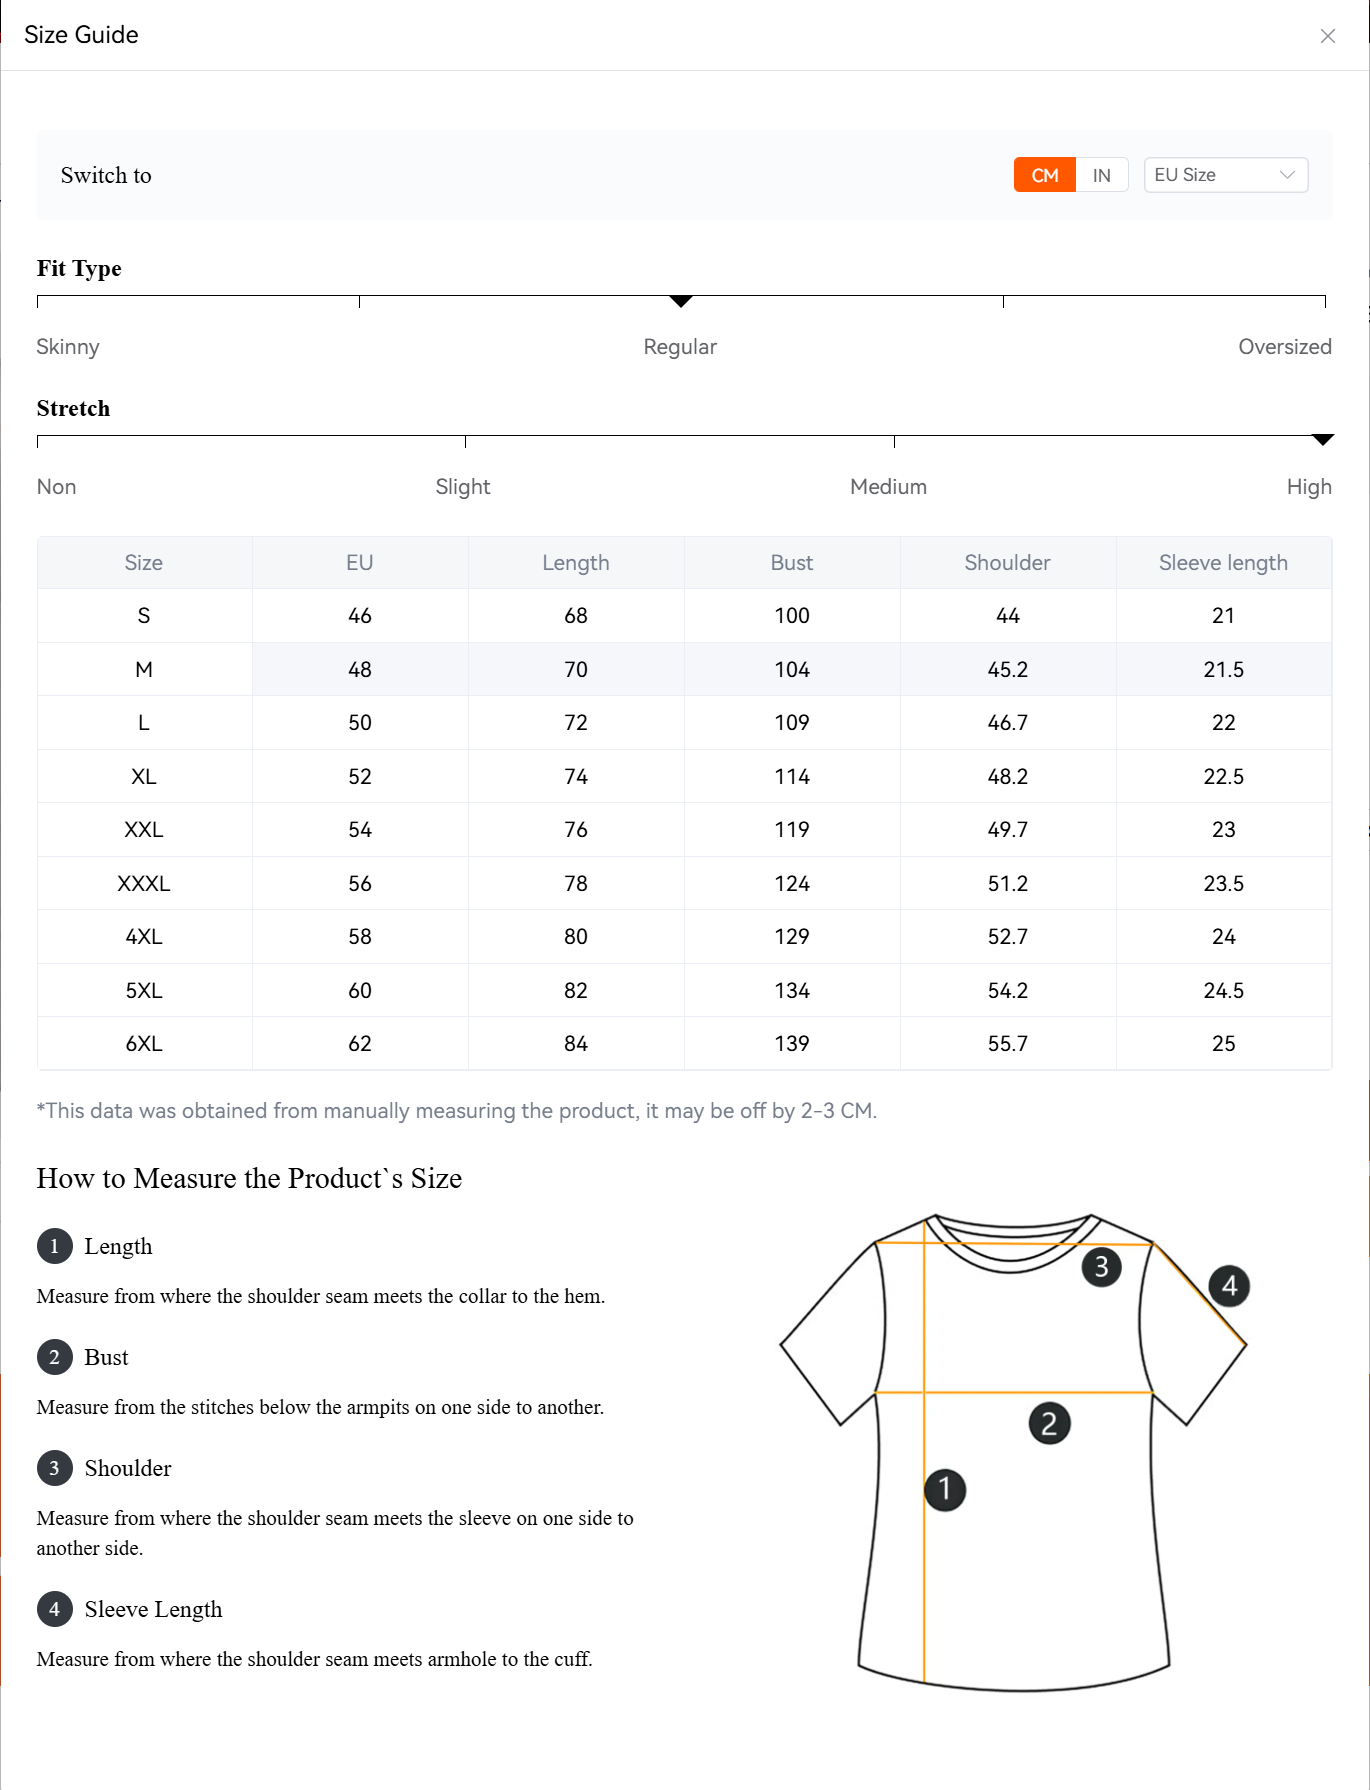Click marker 3 on the shirt diagram
The width and height of the screenshot is (1370, 1790).
point(1101,1267)
